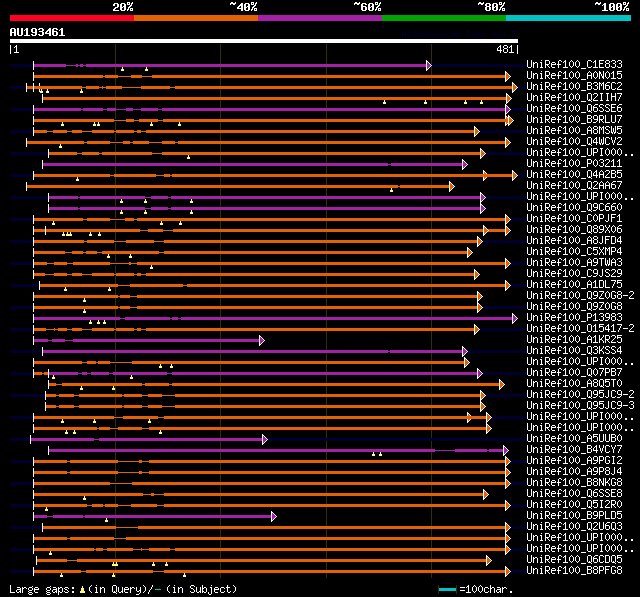Select the UniRef100_A8Q5T0 row label

[x=574, y=384]
